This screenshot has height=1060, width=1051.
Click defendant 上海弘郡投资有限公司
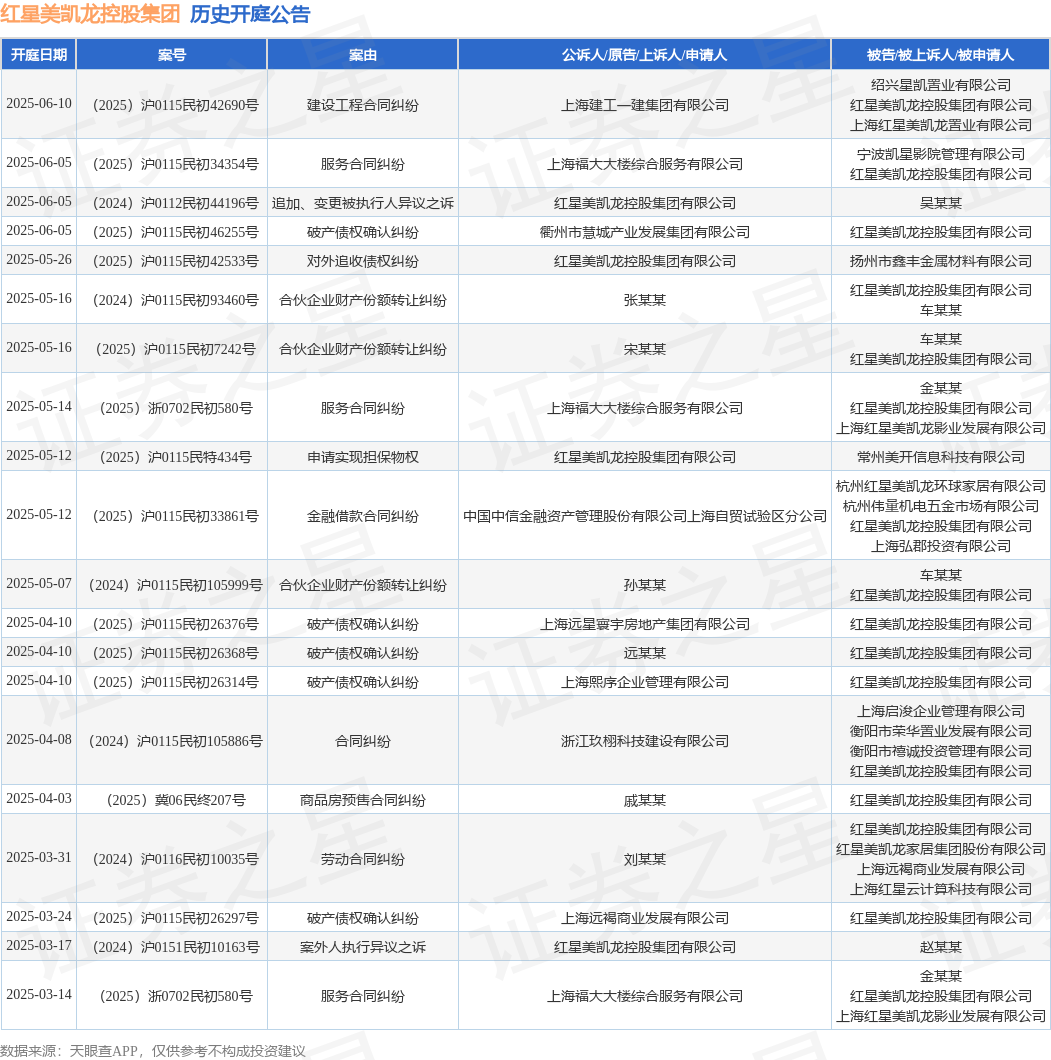(x=940, y=546)
